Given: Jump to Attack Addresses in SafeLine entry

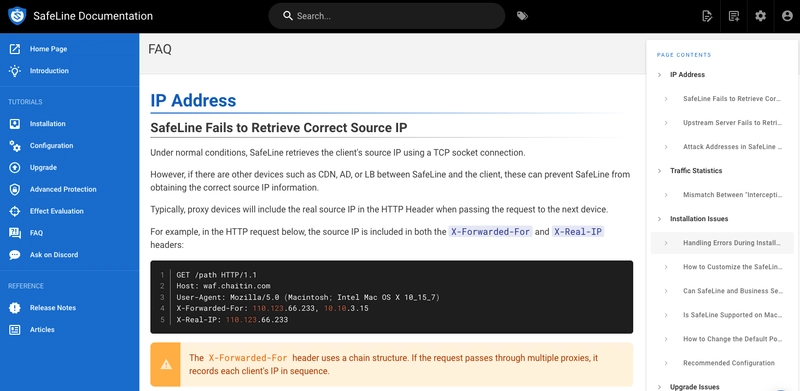Looking at the screenshot, I should (x=732, y=147).
